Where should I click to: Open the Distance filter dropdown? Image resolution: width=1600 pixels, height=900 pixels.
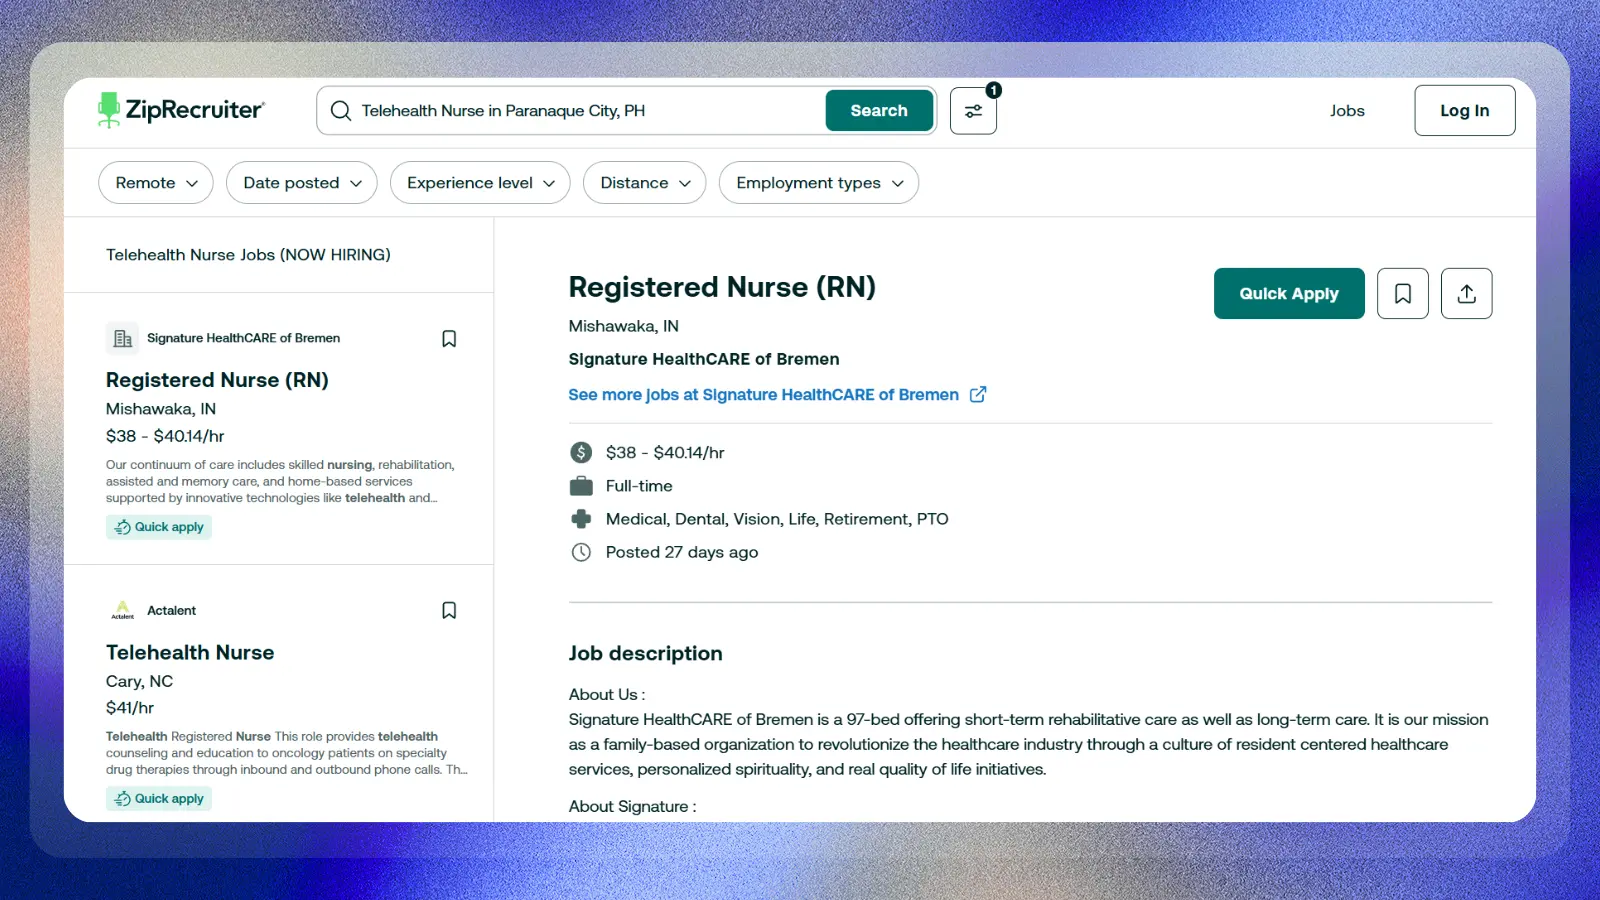(645, 183)
